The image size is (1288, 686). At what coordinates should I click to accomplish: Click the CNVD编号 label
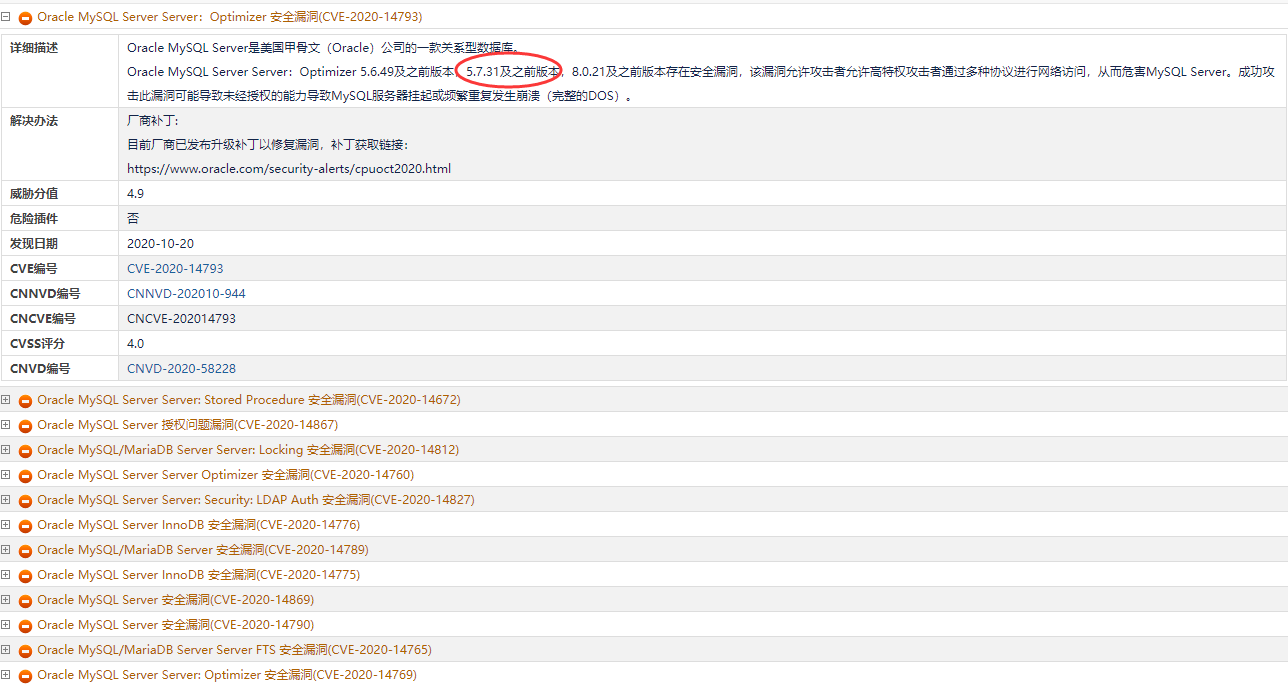pos(40,368)
